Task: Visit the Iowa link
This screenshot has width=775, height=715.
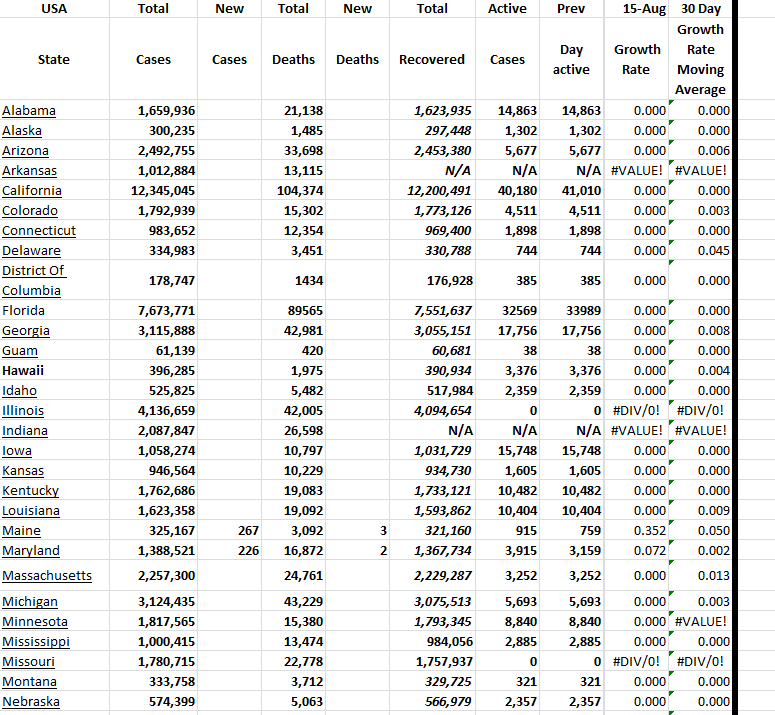Action: coord(17,451)
